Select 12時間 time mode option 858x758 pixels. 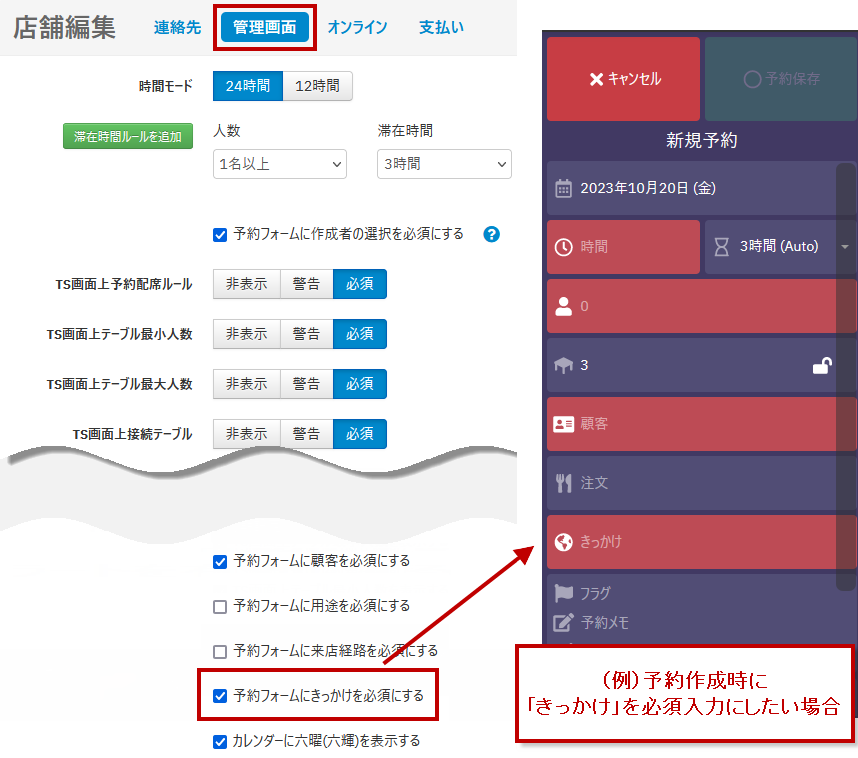[x=317, y=86]
